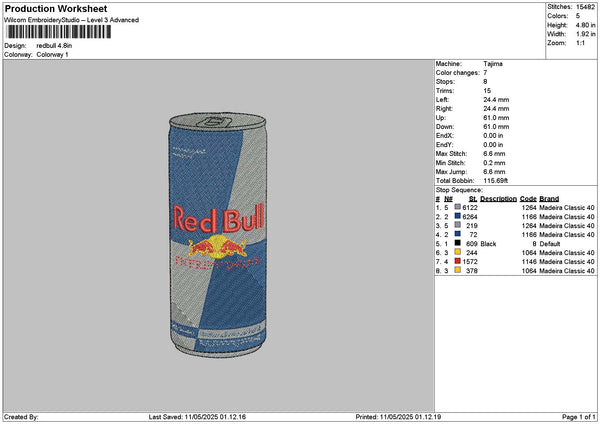Select the gray swatch in stop sequence row 1
600x424 pixels.
(457, 207)
